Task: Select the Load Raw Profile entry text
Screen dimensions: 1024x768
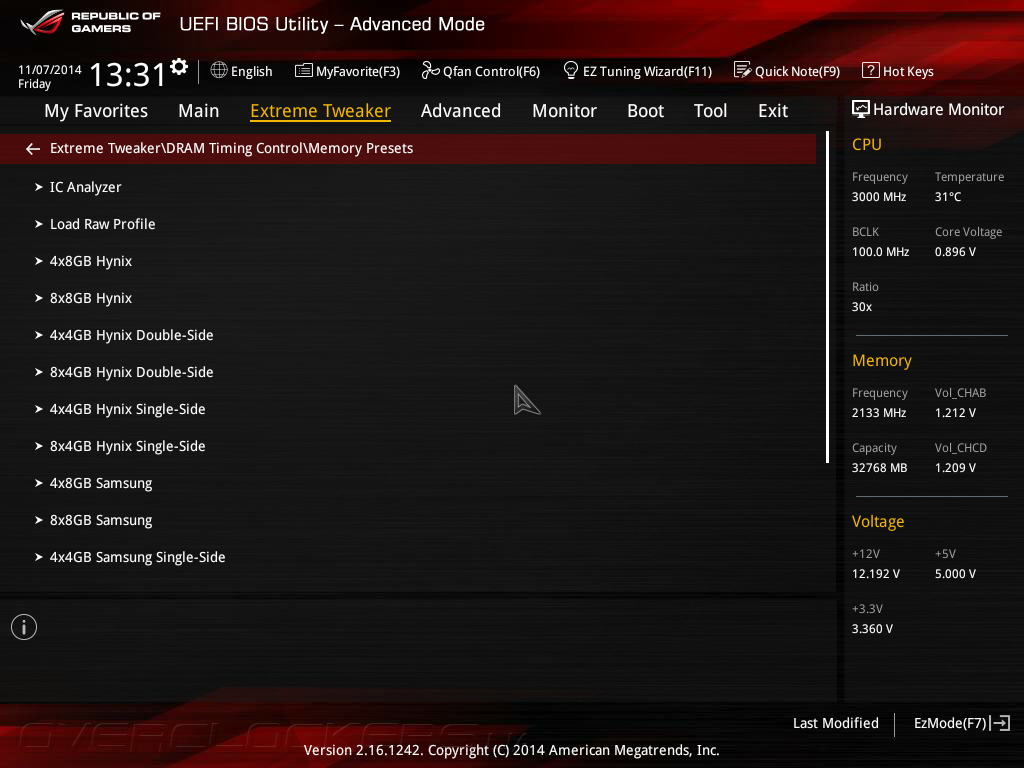Action: pos(103,224)
